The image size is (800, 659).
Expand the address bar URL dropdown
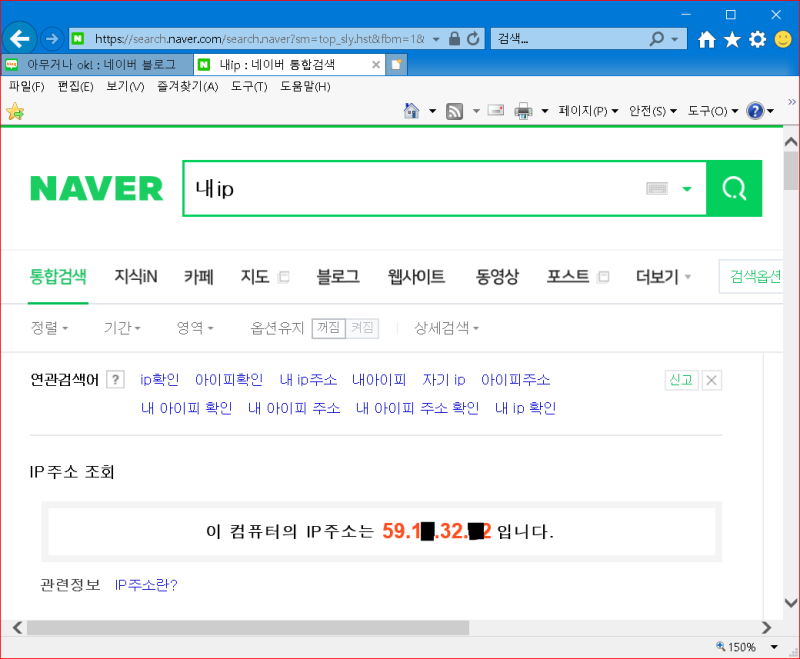pyautogui.click(x=436, y=39)
